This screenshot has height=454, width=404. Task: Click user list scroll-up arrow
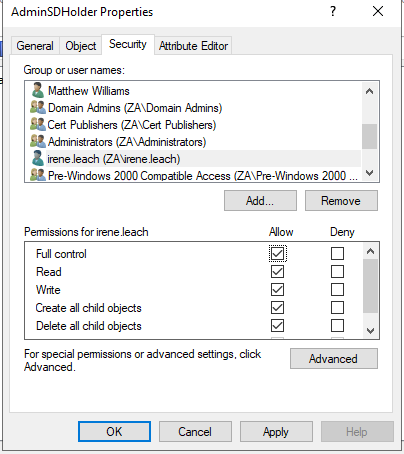click(x=369, y=91)
